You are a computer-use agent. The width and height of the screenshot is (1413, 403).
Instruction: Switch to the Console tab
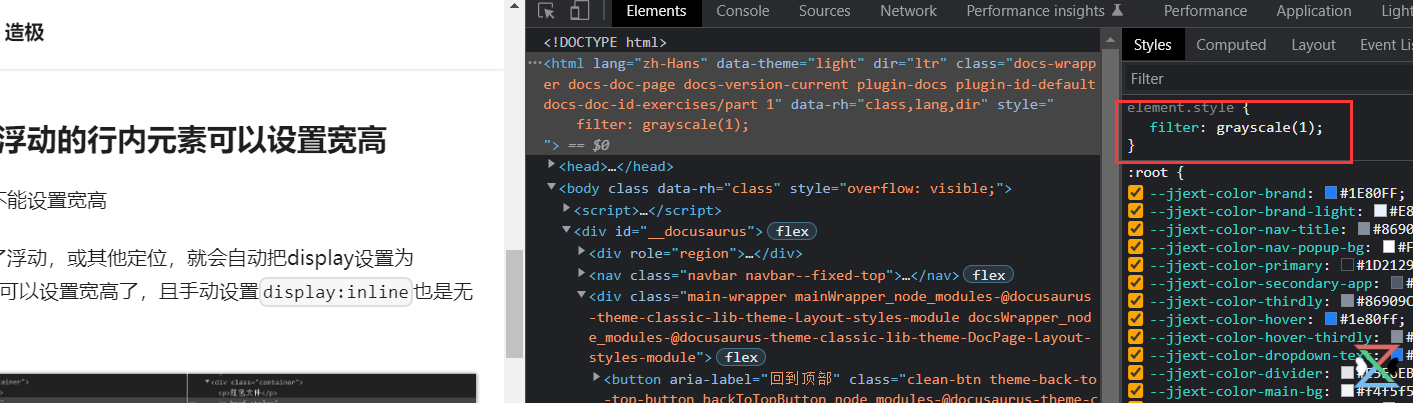(743, 11)
